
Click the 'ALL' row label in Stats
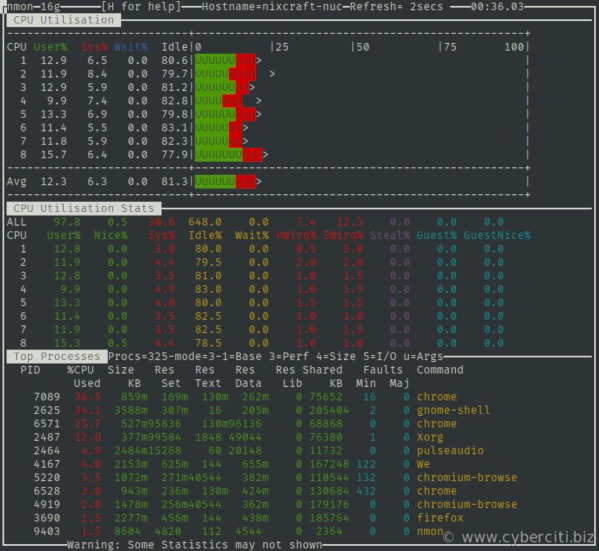click(x=16, y=222)
